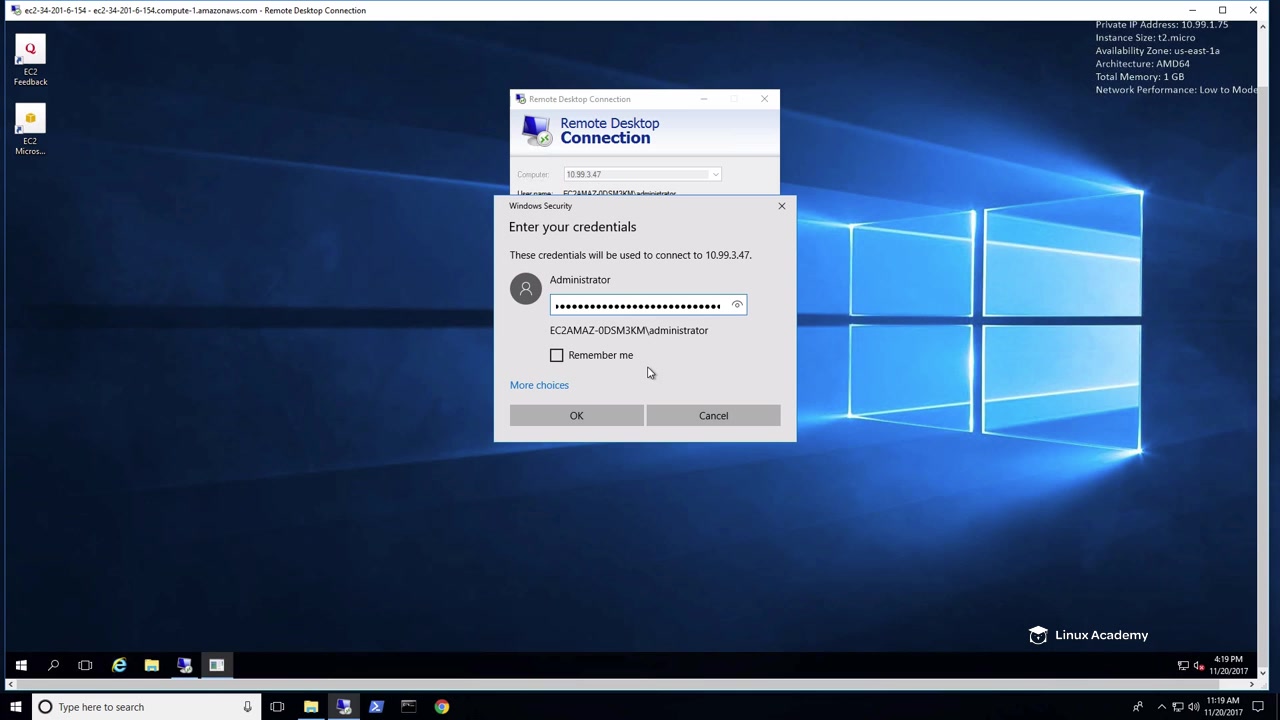Show hidden icons in local tray
This screenshot has height=720, width=1280.
tap(1161, 707)
